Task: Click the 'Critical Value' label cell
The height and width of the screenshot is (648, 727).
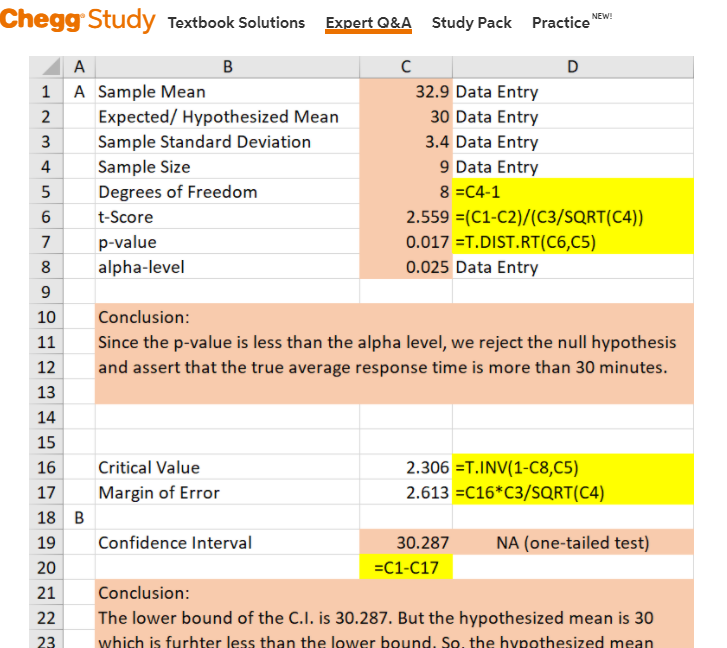Action: (x=227, y=467)
